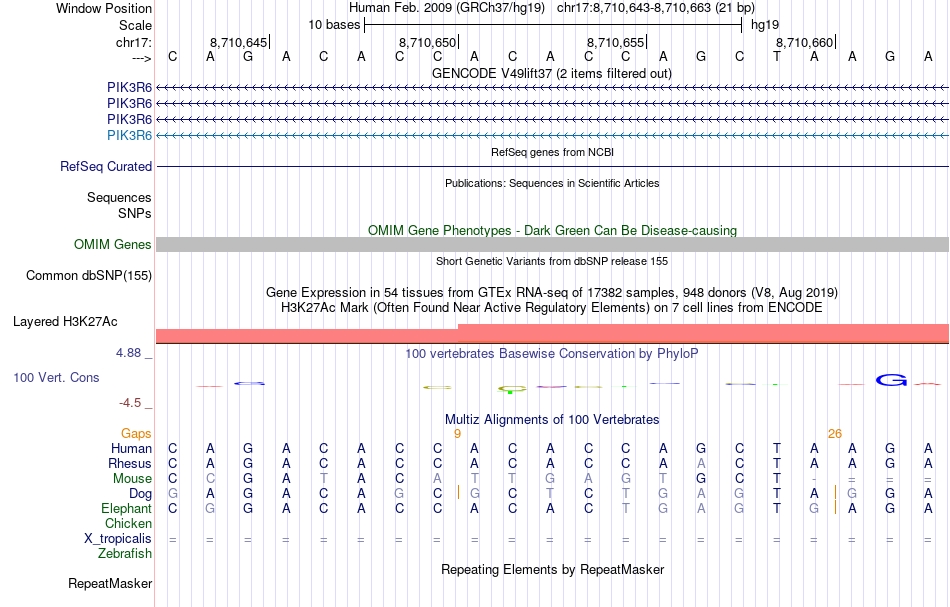This screenshot has height=607, width=950.
Task: Click the light blue PIK3R6 transcript label
Action: pos(129,135)
